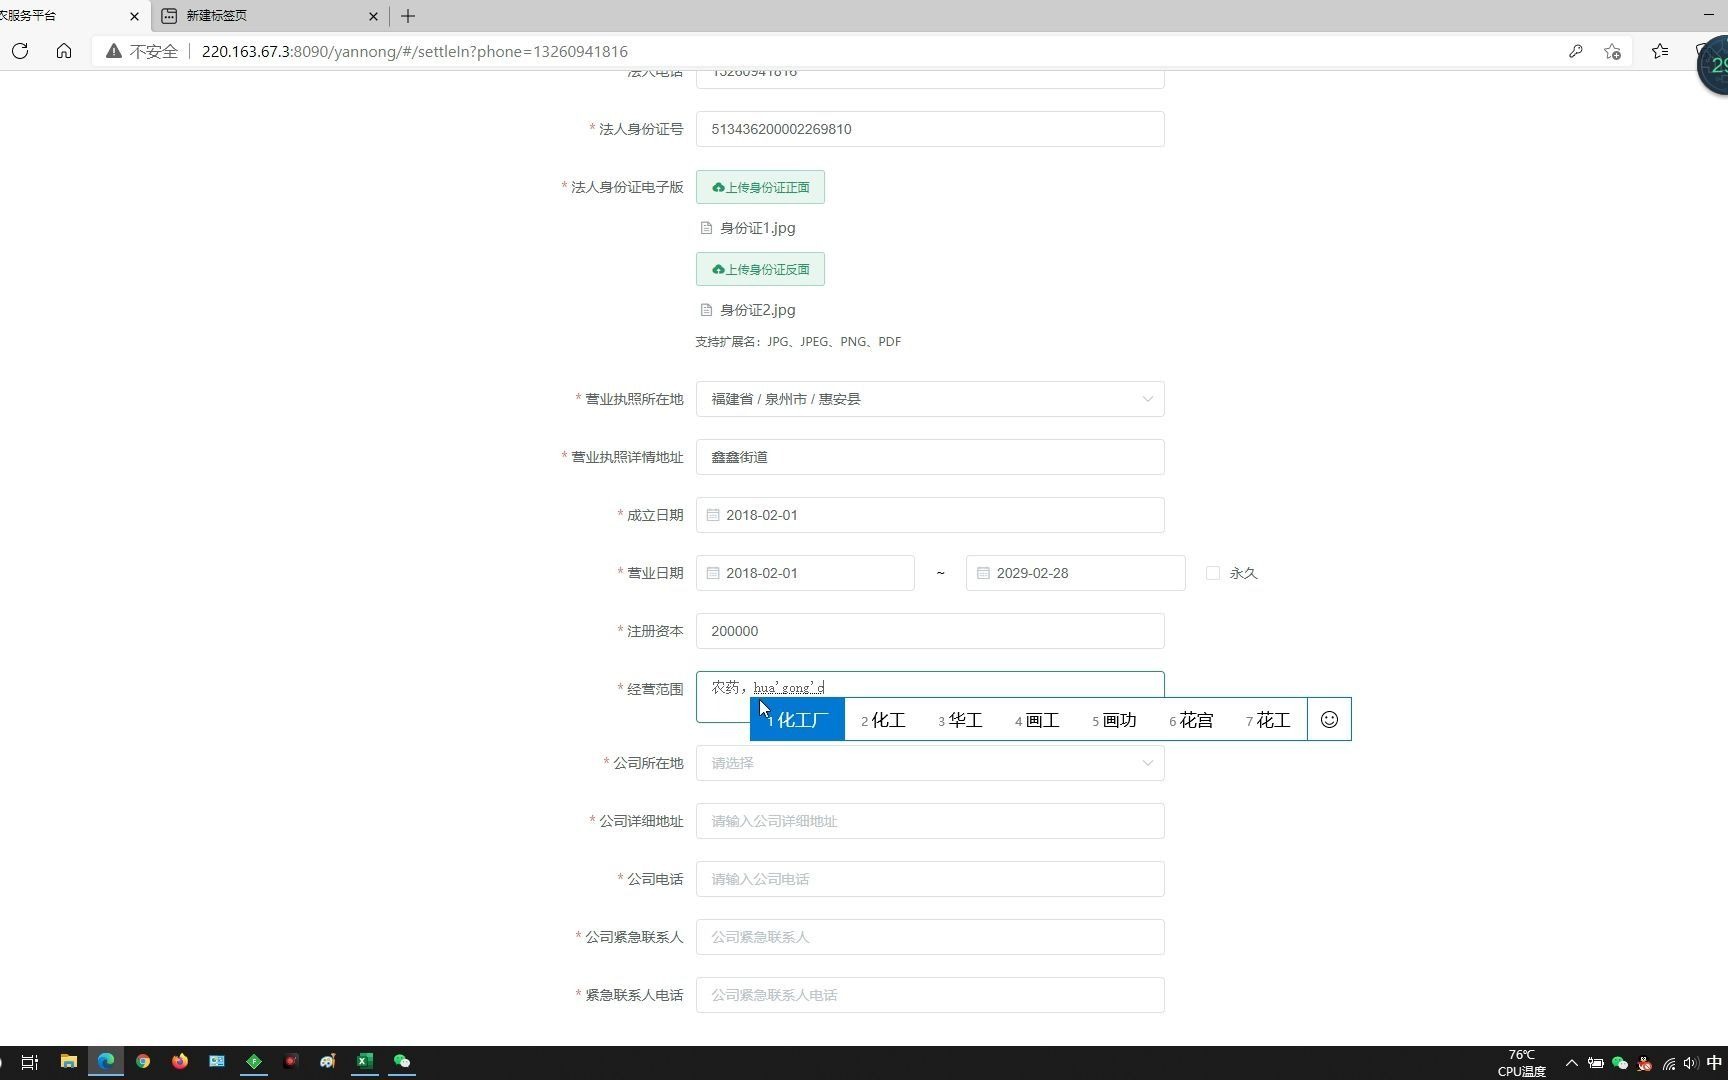Click the network Wi-Fi tray icon
1728x1080 pixels.
pyautogui.click(x=1668, y=1063)
